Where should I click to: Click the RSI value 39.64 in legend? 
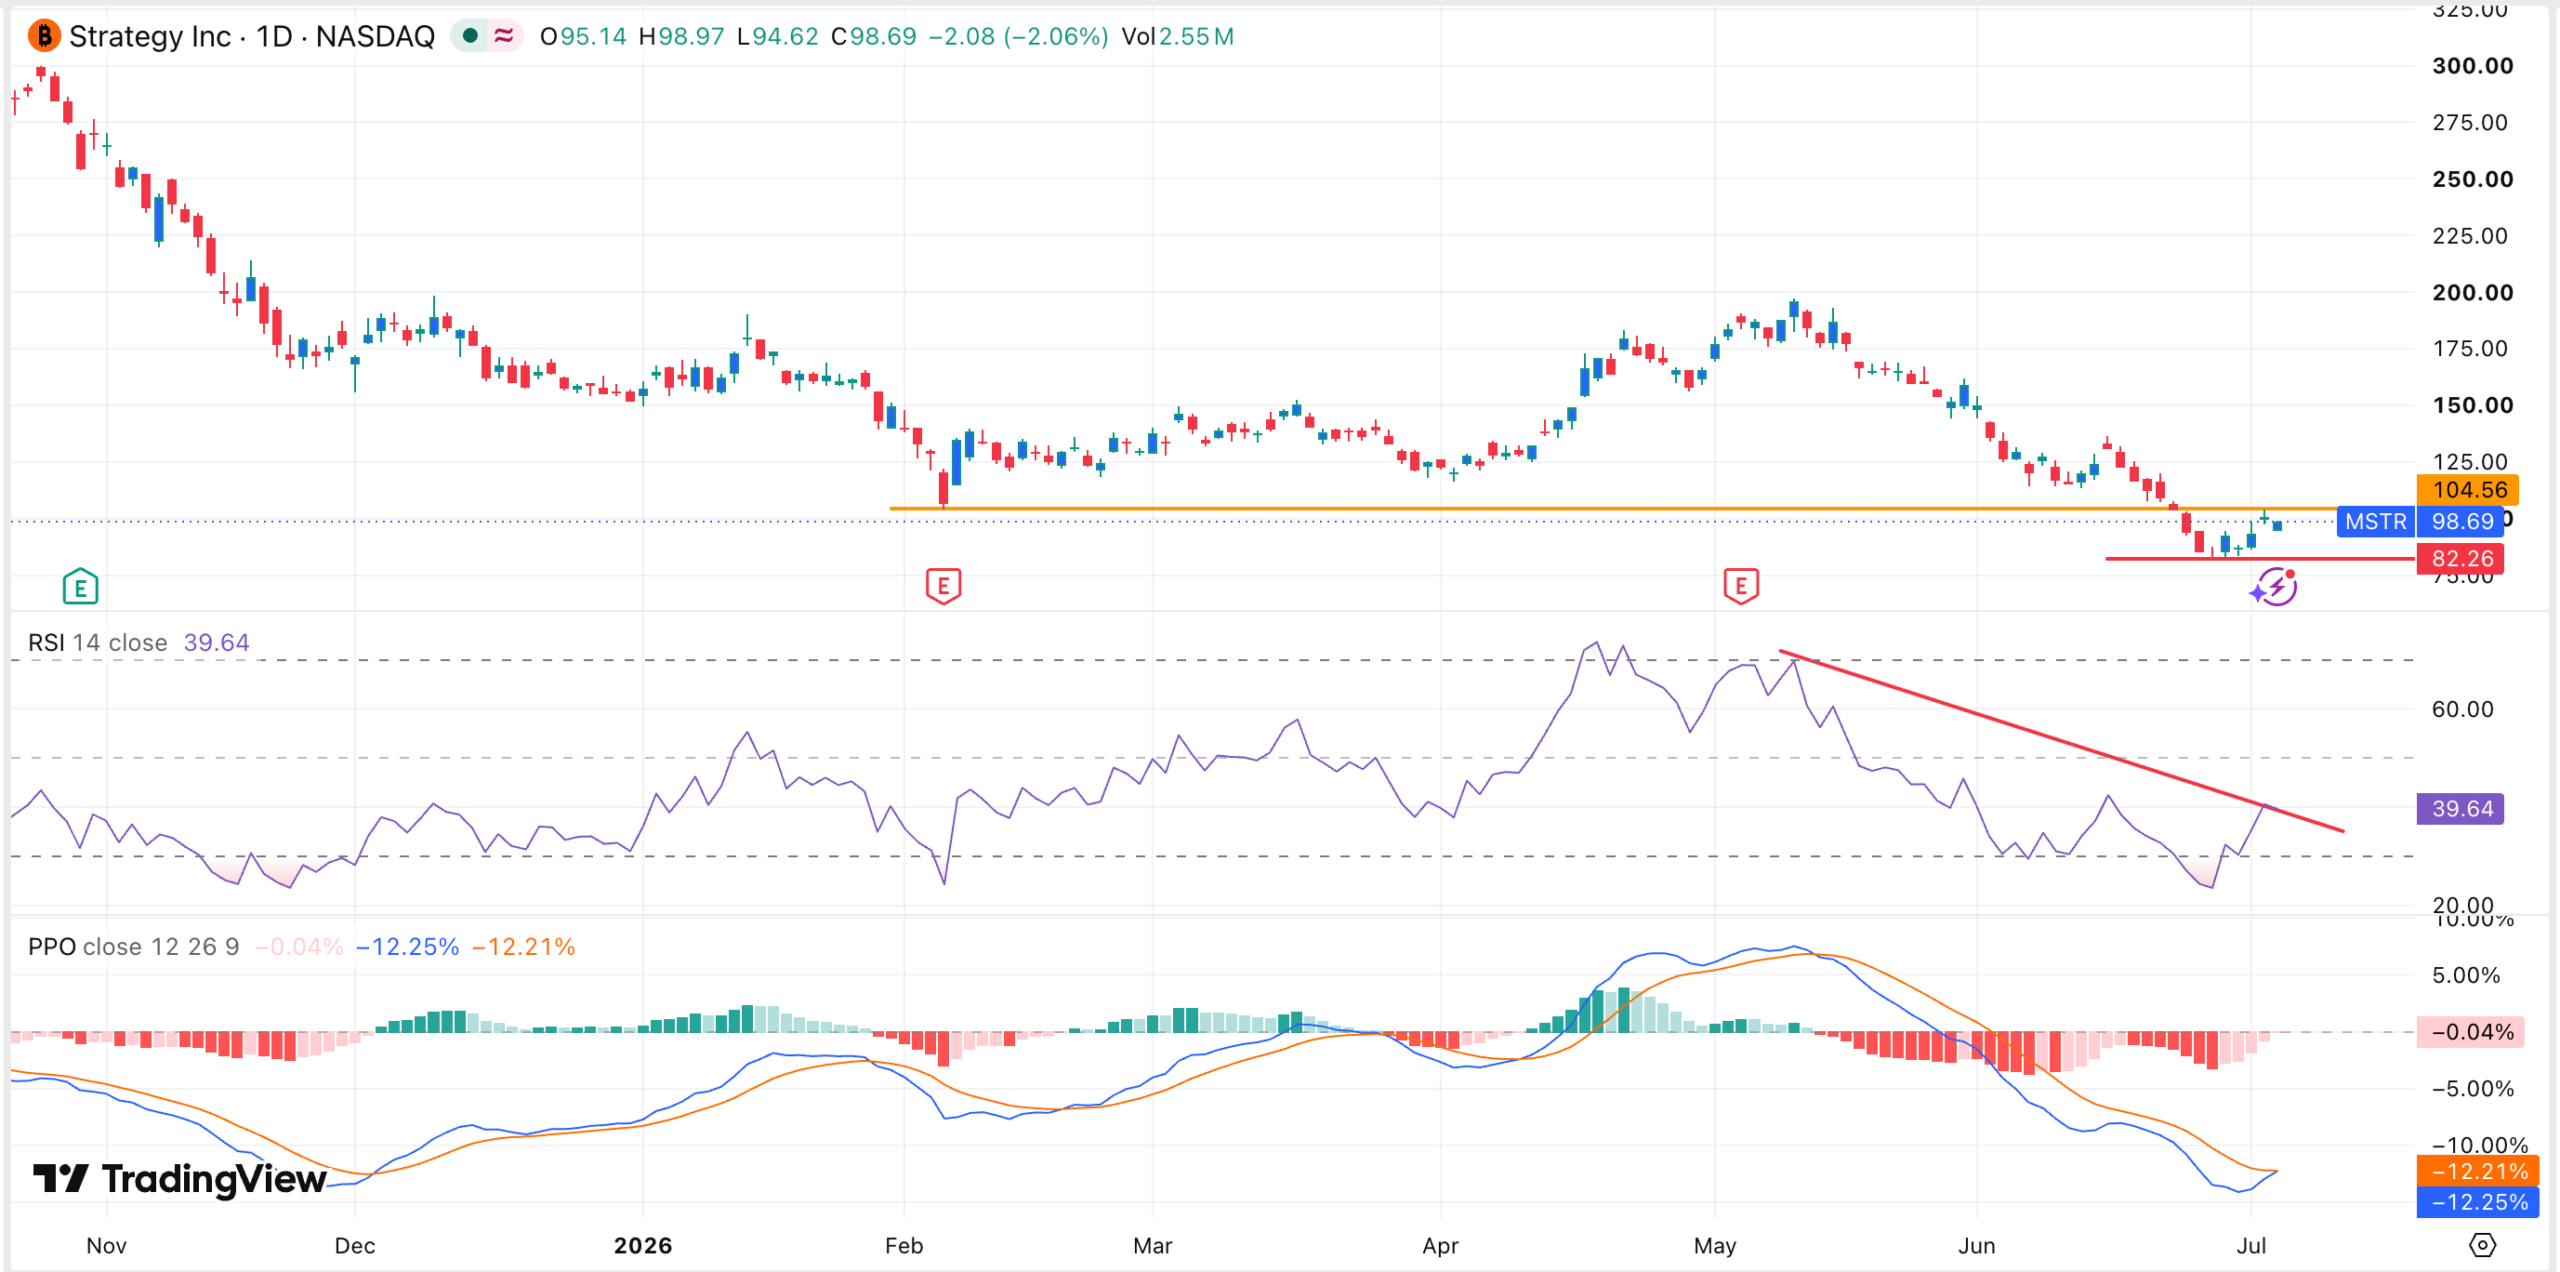click(x=216, y=642)
